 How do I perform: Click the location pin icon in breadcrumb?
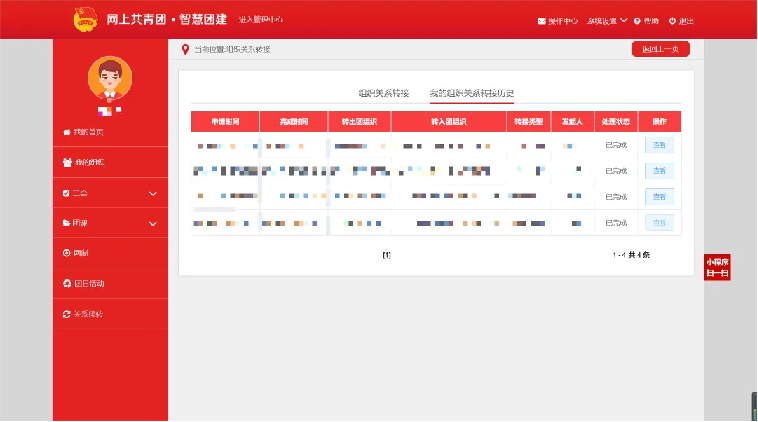pos(185,50)
